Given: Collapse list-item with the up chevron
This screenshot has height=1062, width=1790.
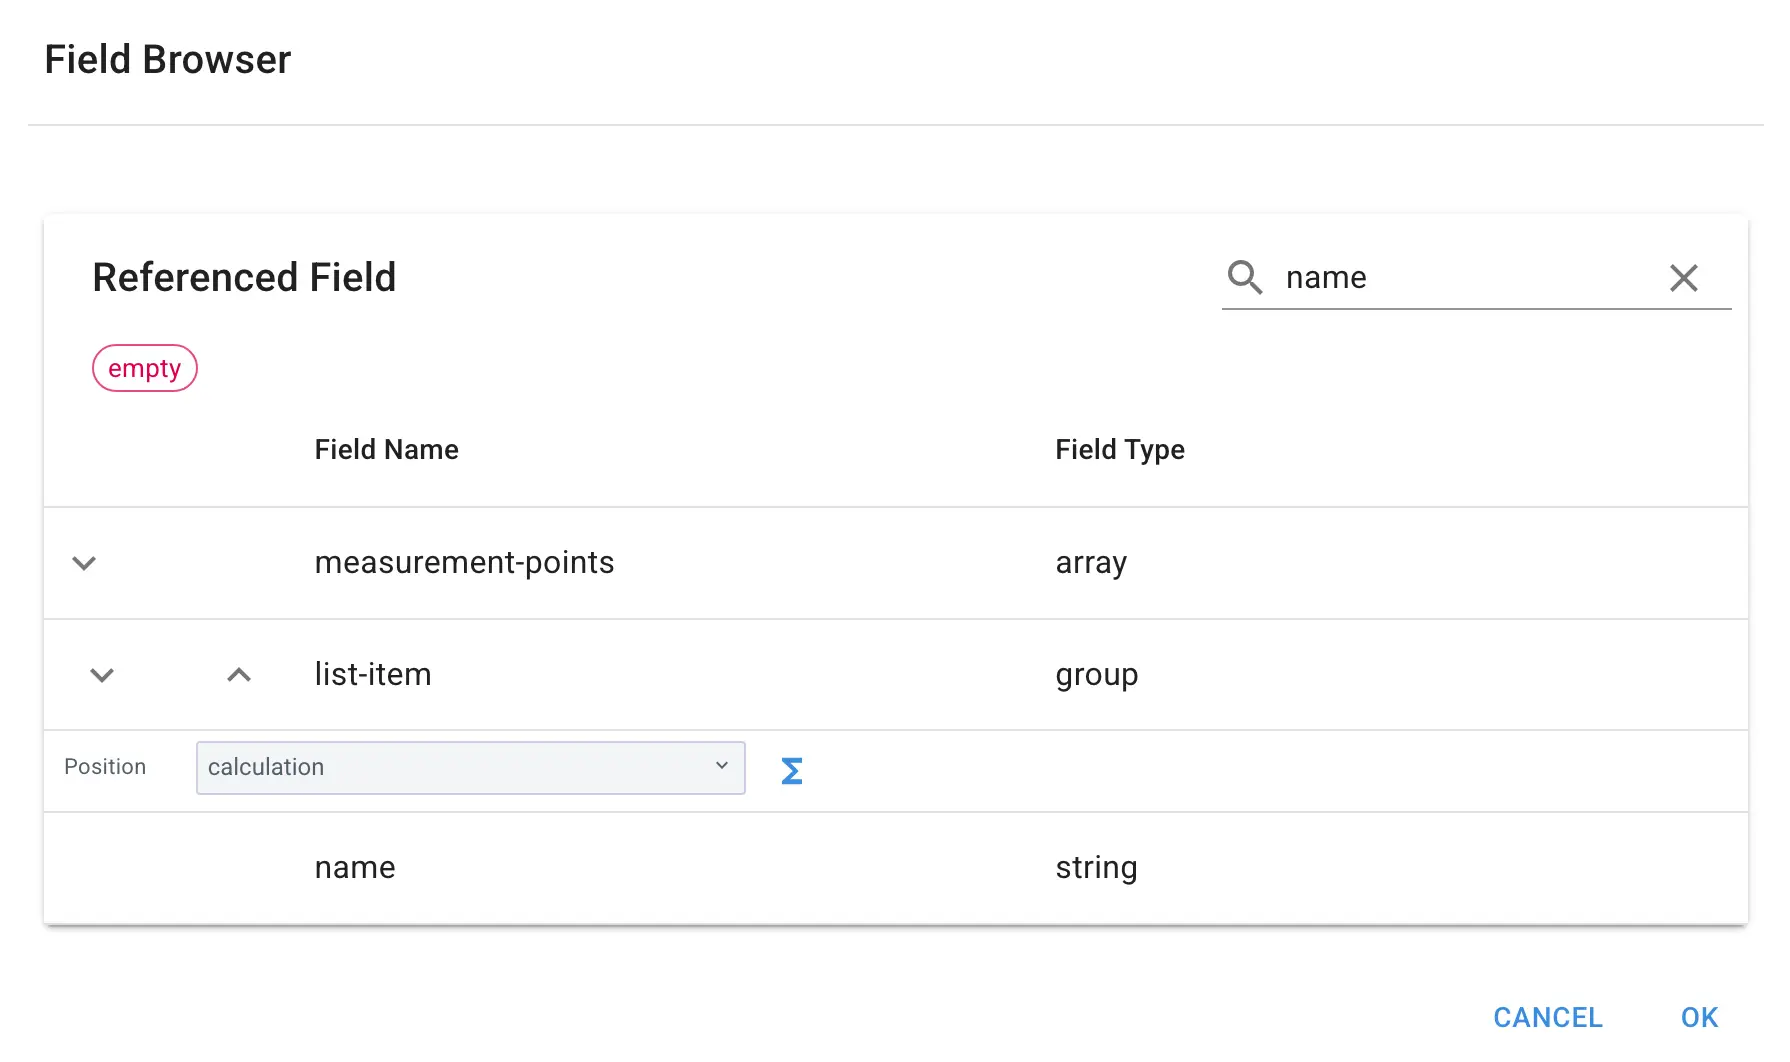Looking at the screenshot, I should tap(238, 675).
